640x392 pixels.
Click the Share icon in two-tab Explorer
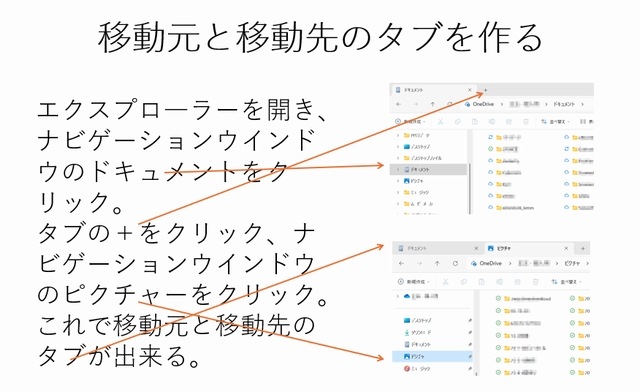(517, 282)
